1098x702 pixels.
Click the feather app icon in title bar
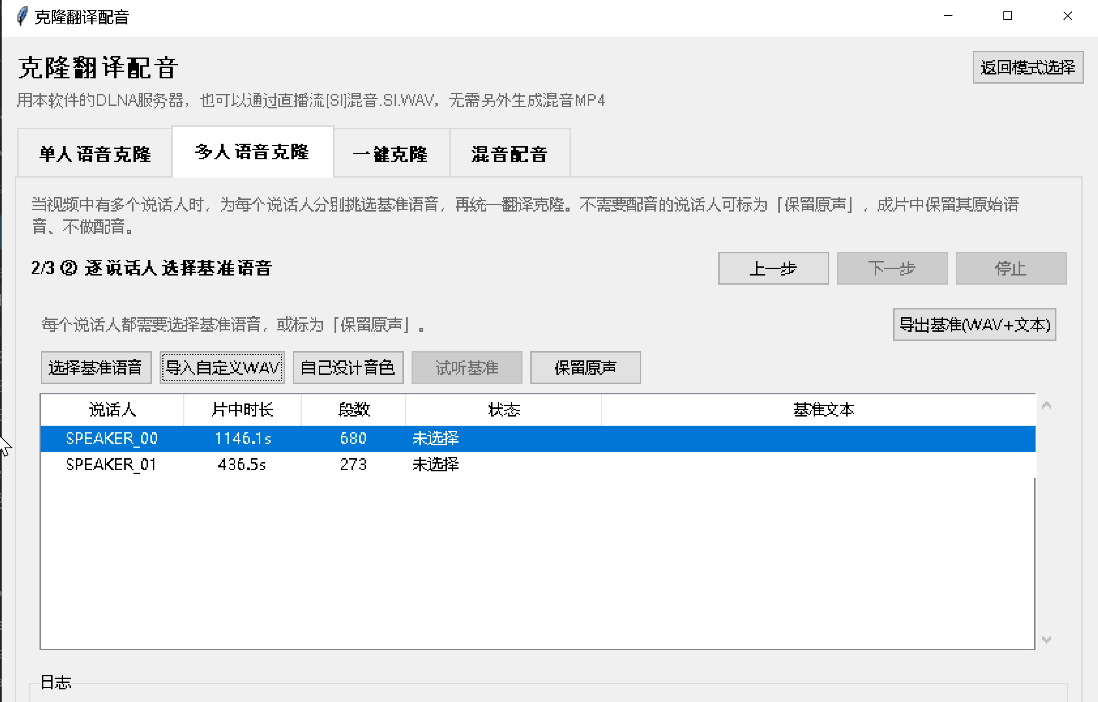click(22, 16)
